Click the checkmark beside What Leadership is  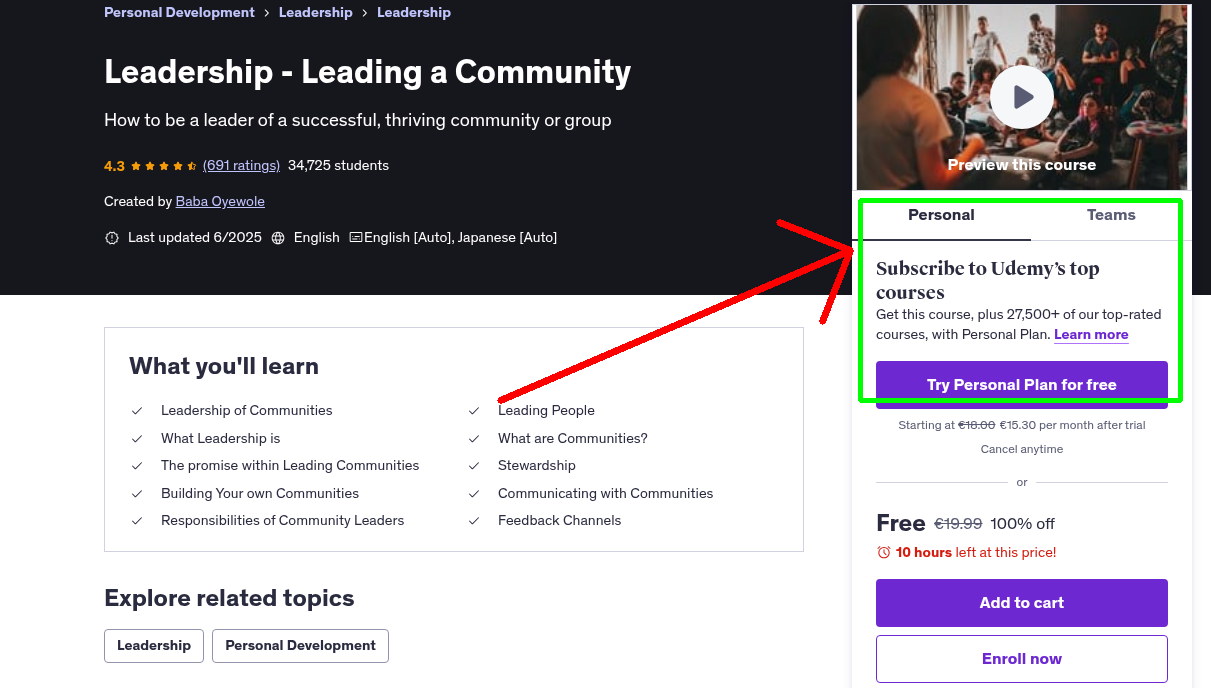click(137, 439)
